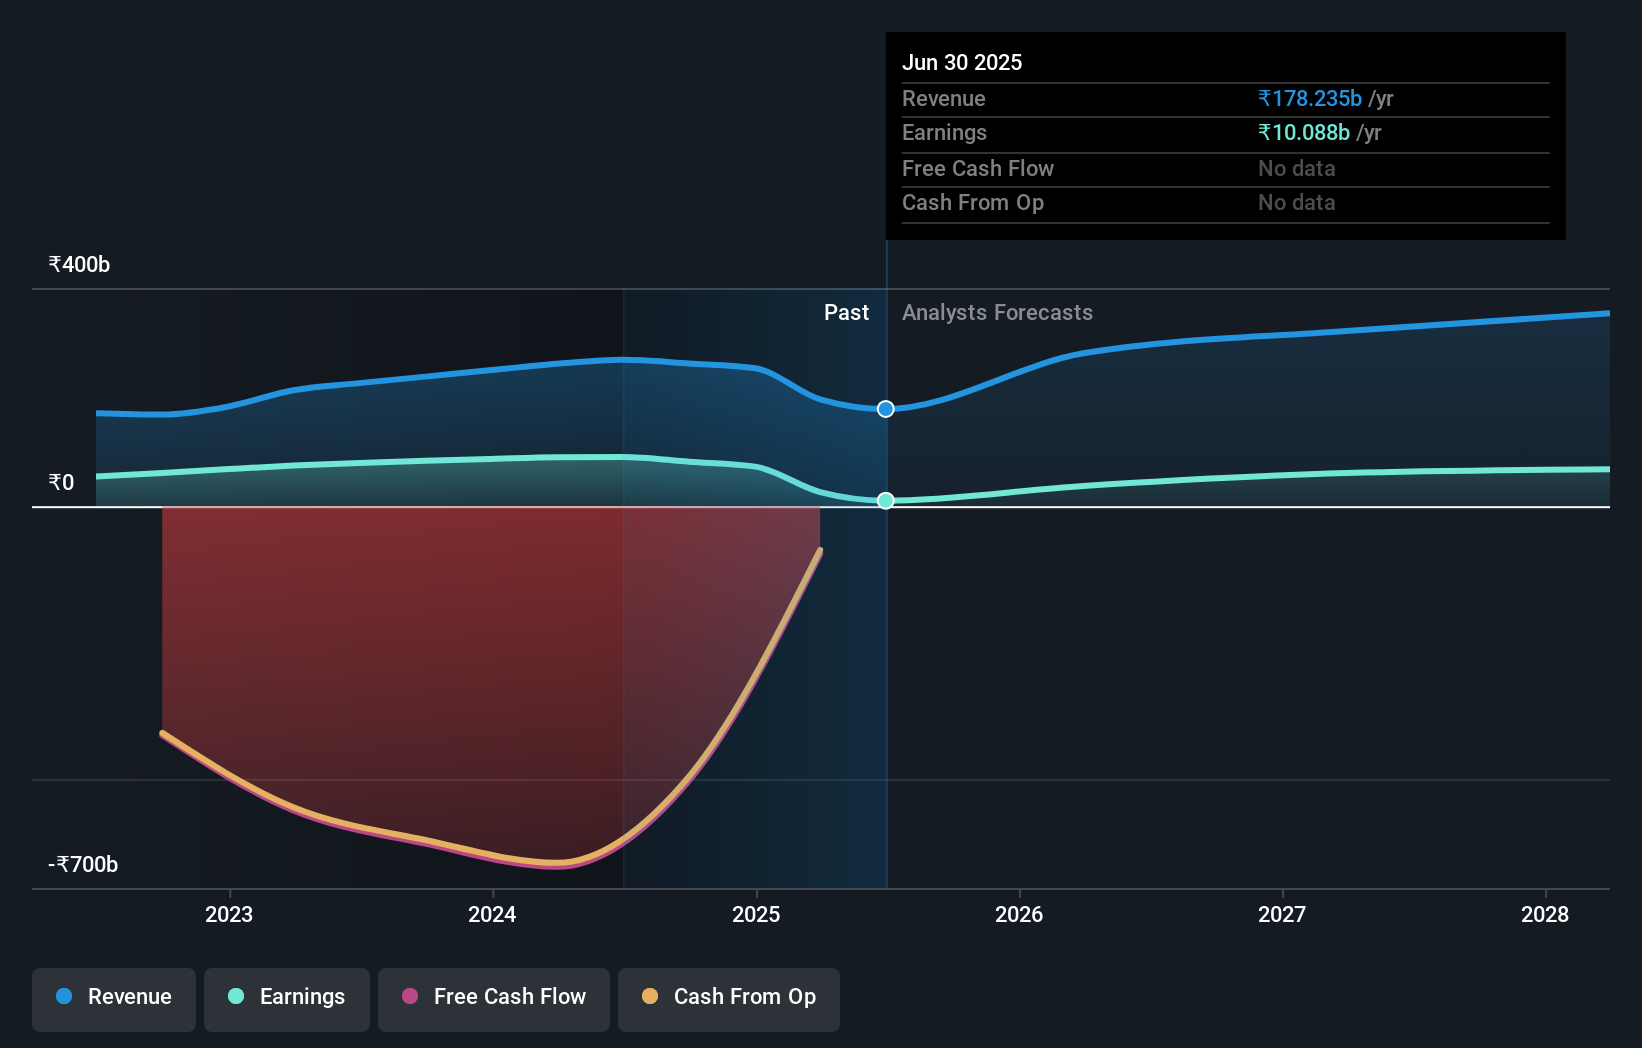
Task: Click the Cash From Op legend dot icon
Action: (651, 997)
